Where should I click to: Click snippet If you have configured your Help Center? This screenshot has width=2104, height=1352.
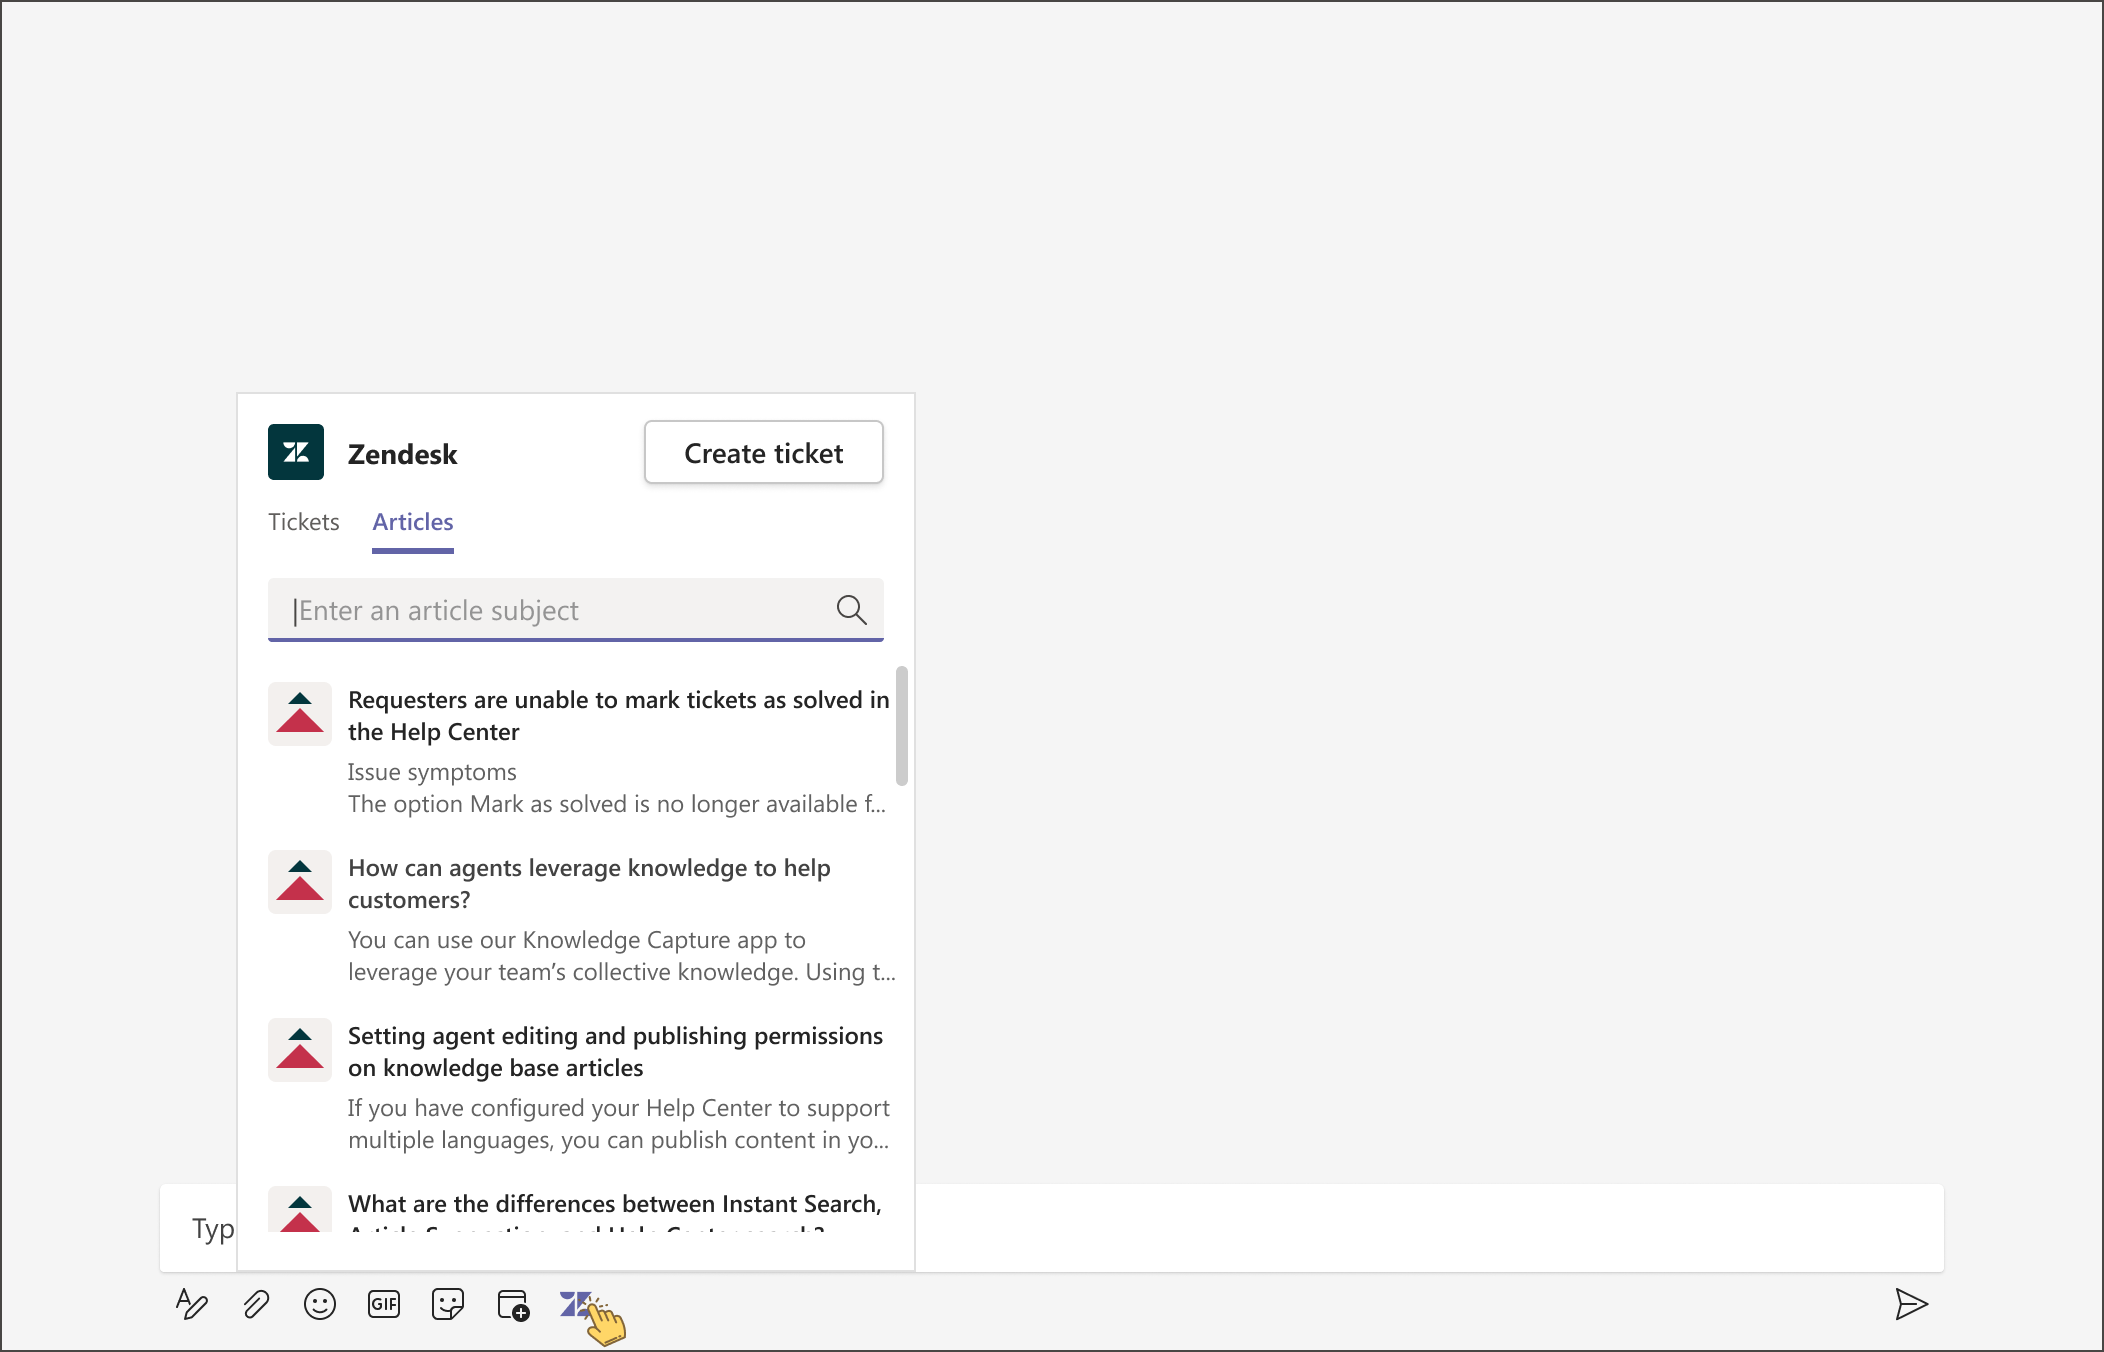click(619, 1124)
